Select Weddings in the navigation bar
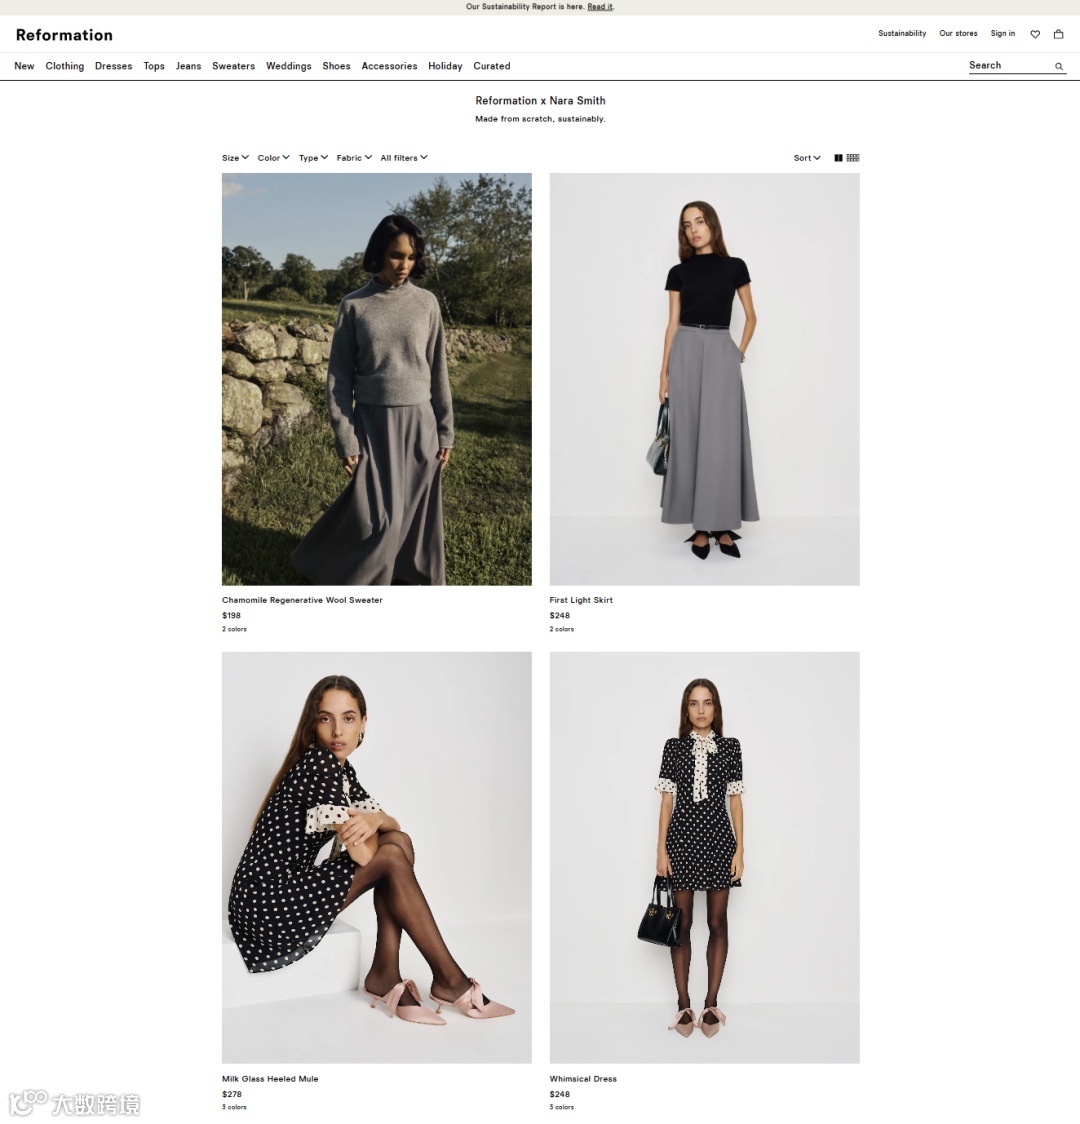Viewport: 1080px width, 1124px height. tap(289, 66)
